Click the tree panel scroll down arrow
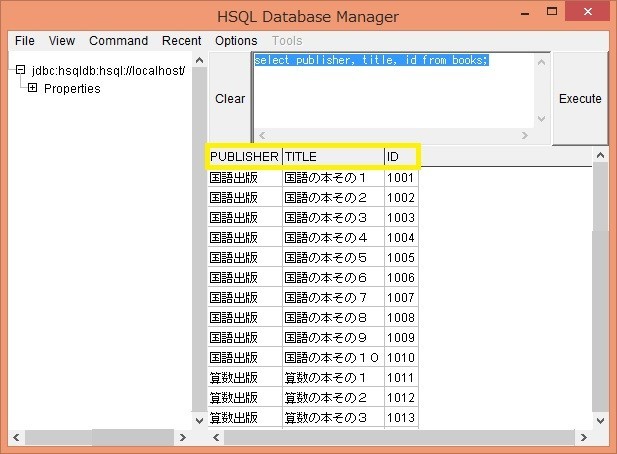The height and width of the screenshot is (454, 617). click(x=200, y=420)
